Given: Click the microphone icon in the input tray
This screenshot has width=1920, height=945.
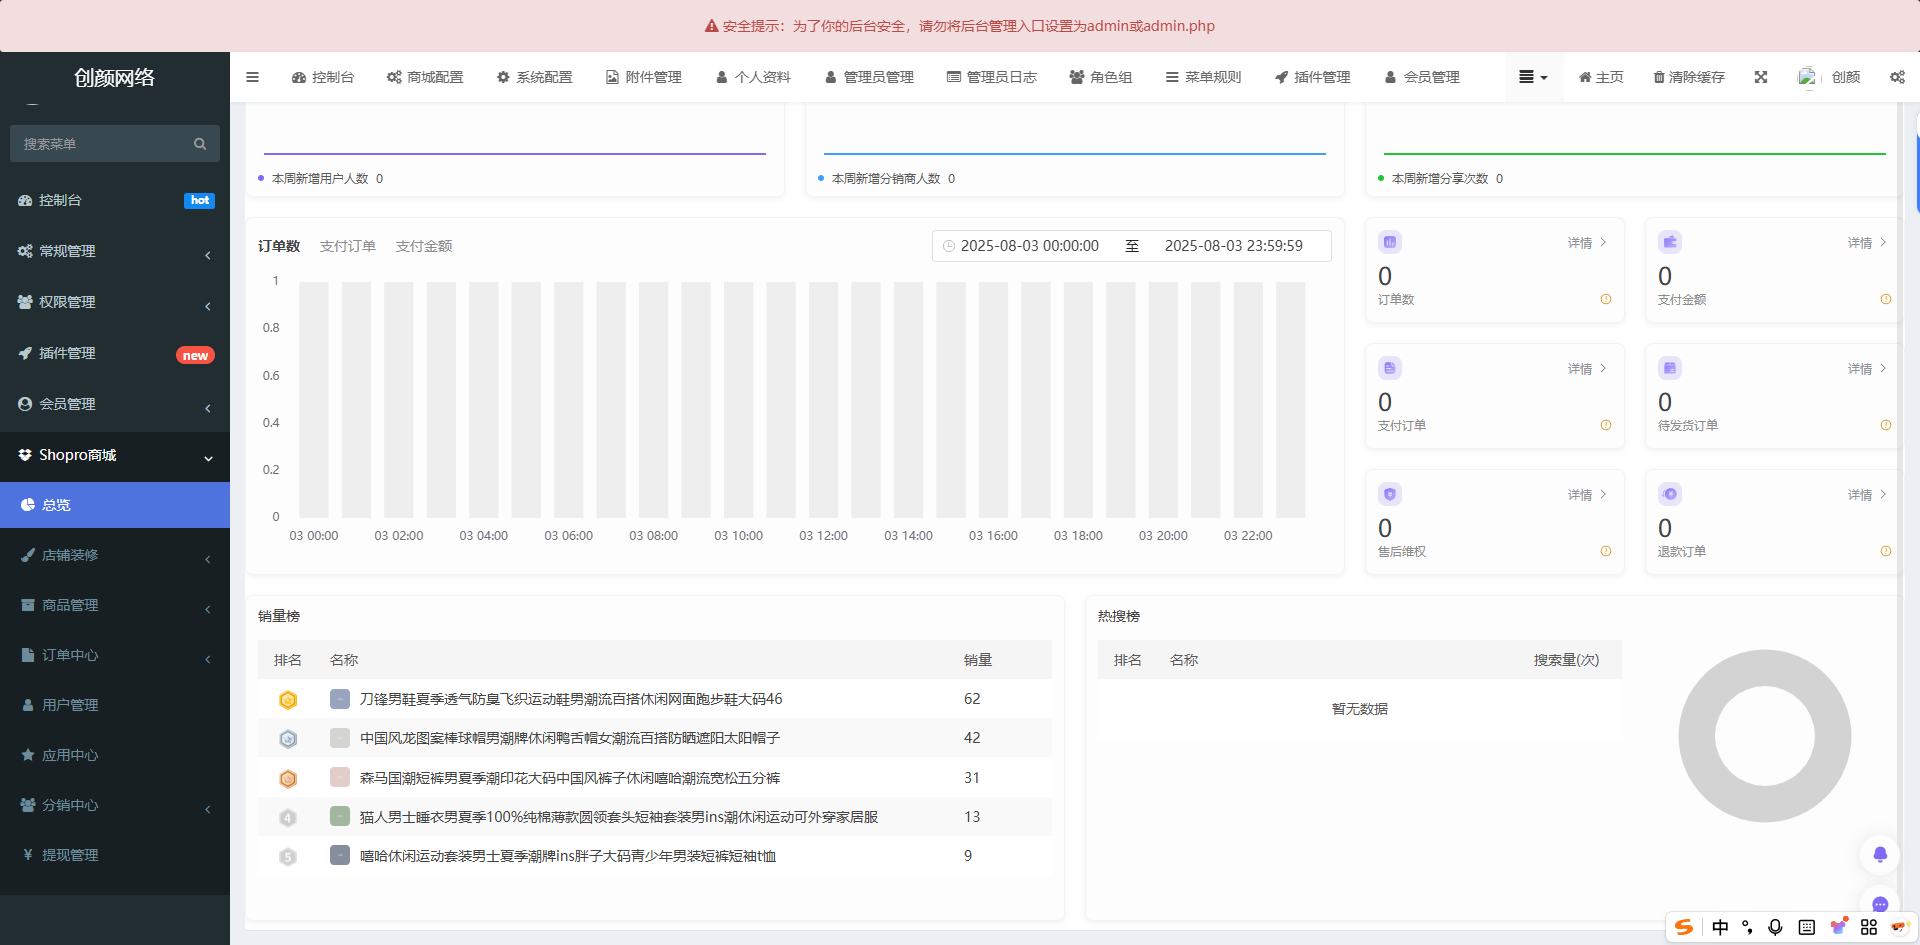Looking at the screenshot, I should point(1776,928).
